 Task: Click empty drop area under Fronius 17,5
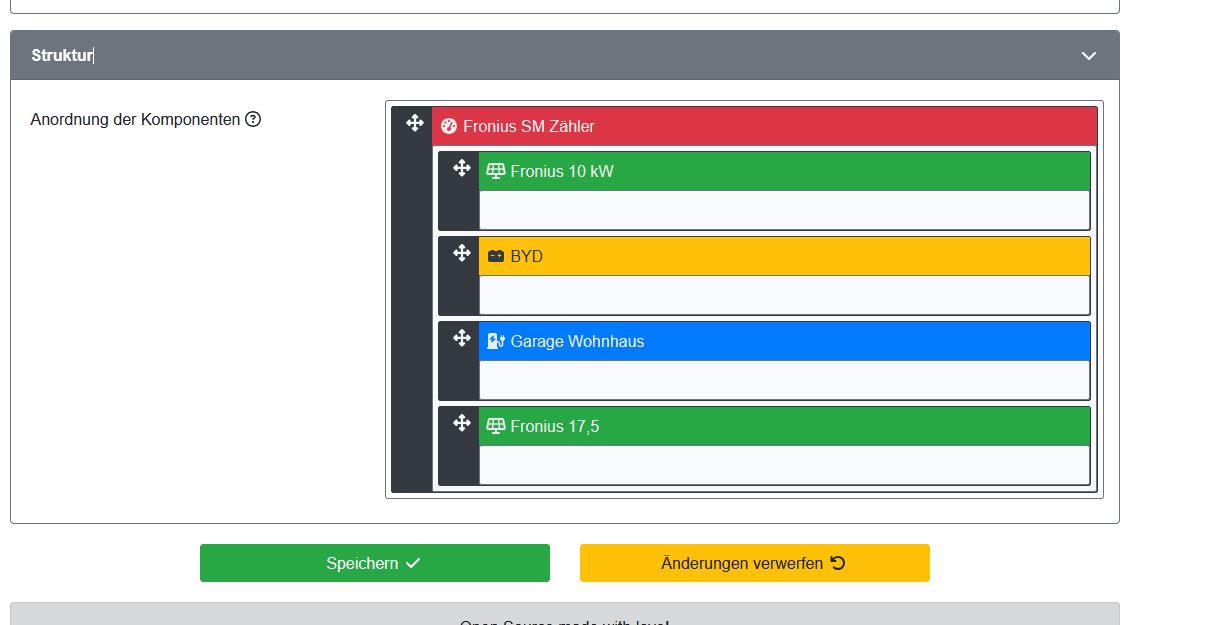tap(784, 465)
